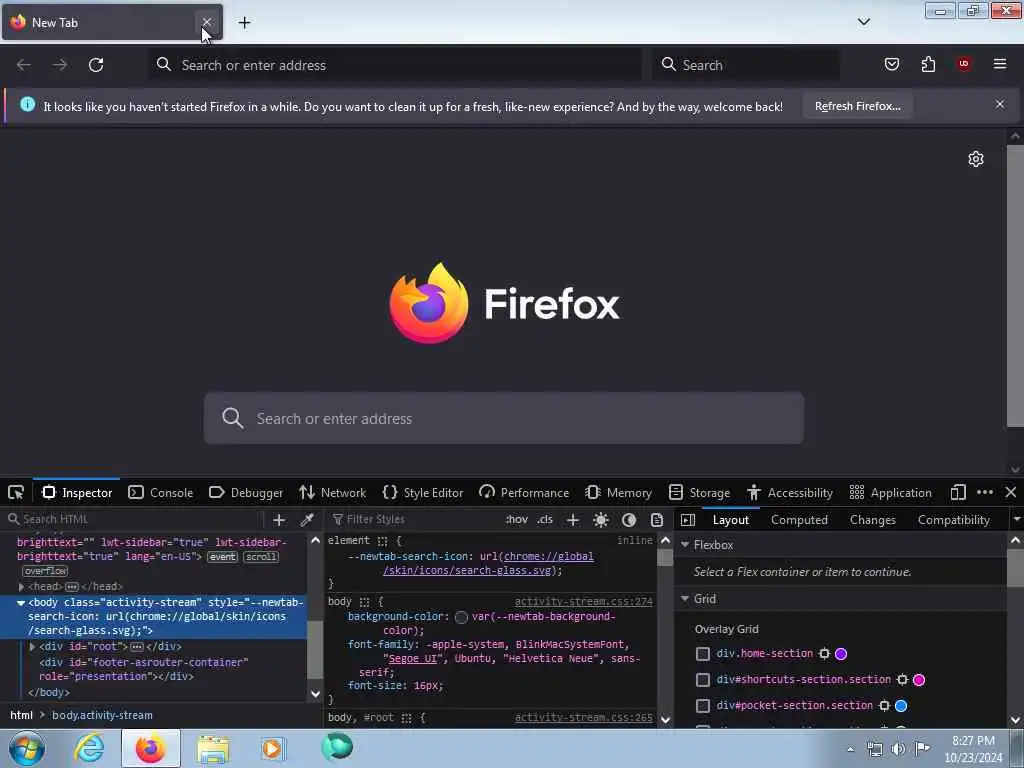Collapse the body node triangle
The height and width of the screenshot is (768, 1024).
click(21, 603)
